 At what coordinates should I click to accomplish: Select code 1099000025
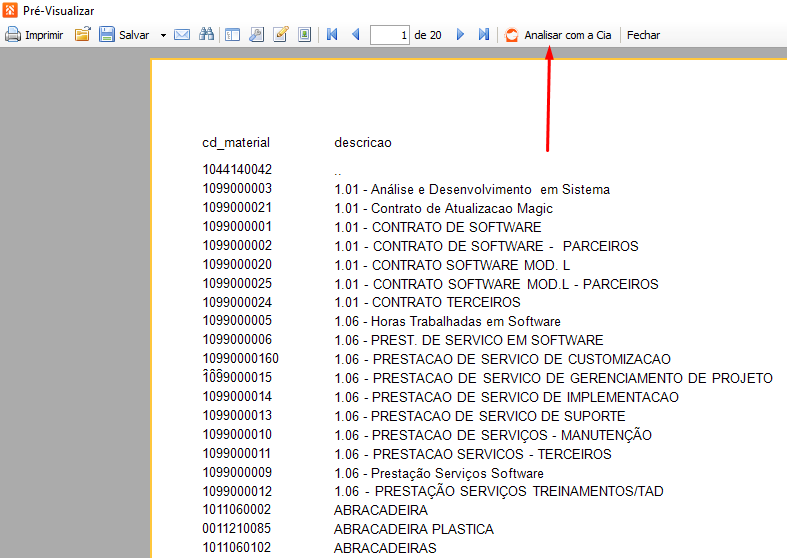237,284
